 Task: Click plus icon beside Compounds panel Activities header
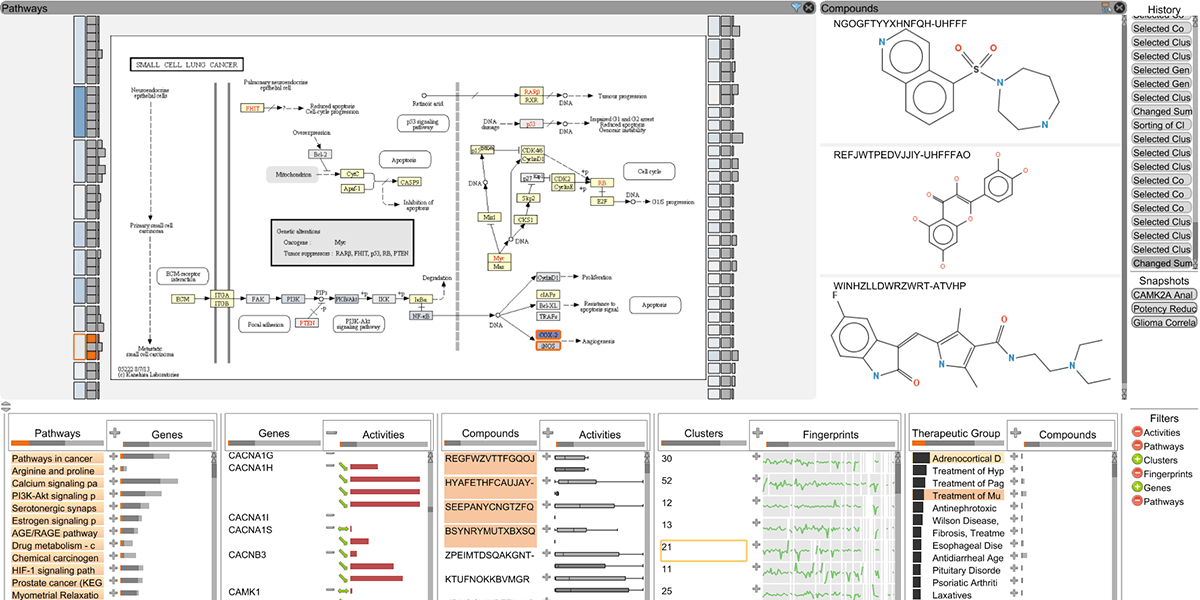point(547,433)
